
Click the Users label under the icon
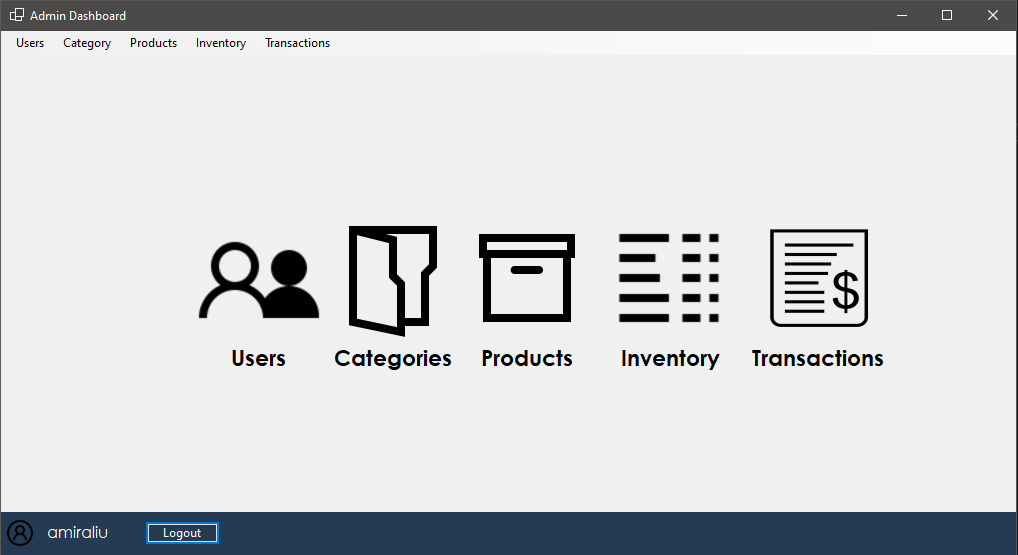pyautogui.click(x=258, y=358)
